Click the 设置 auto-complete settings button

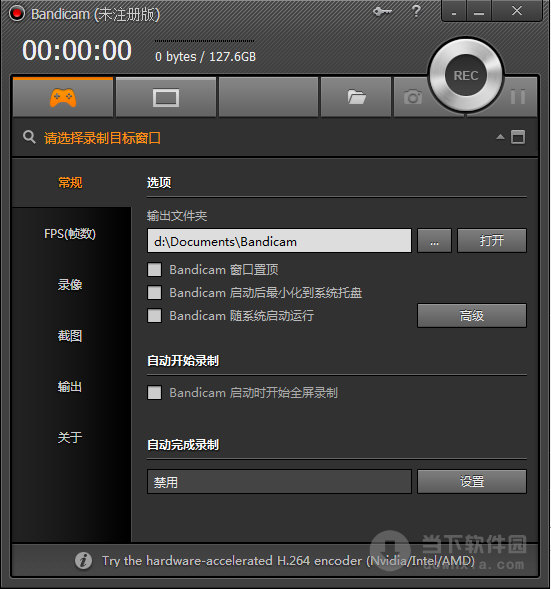[x=472, y=482]
